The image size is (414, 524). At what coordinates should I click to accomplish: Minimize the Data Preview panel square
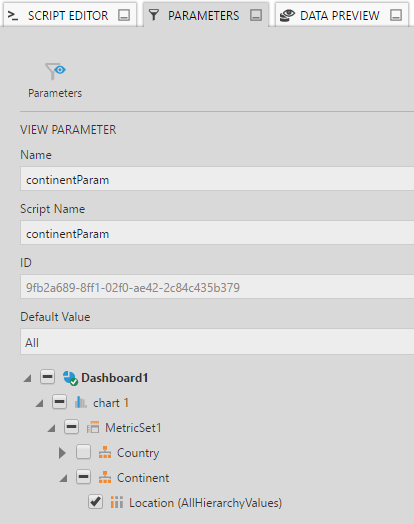pos(396,15)
